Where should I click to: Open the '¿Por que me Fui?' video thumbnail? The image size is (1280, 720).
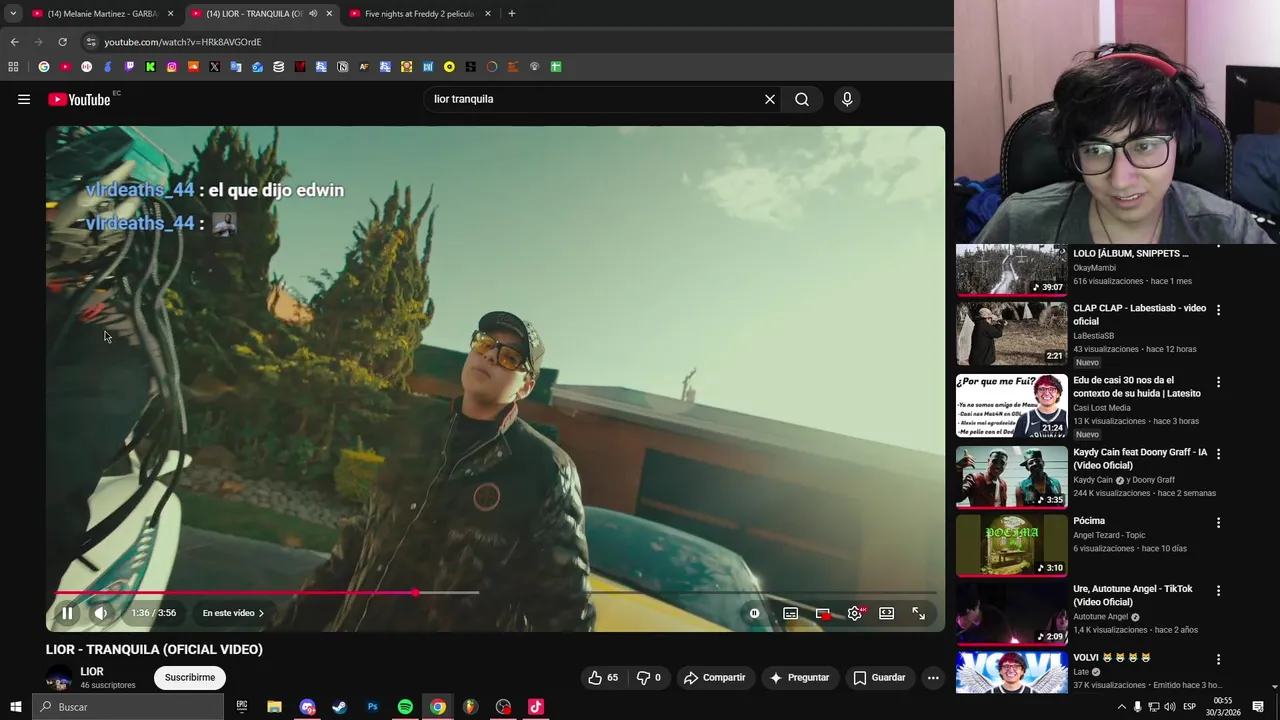click(x=1011, y=406)
